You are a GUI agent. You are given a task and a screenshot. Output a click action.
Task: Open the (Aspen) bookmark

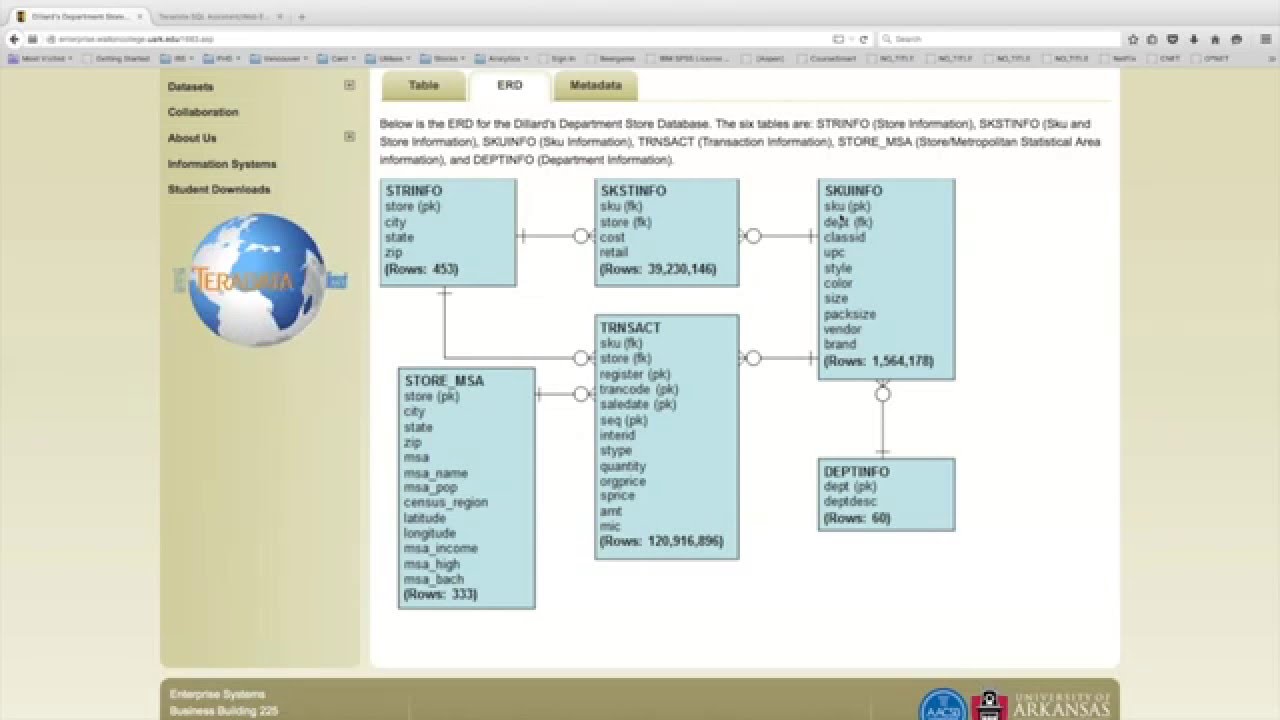point(762,59)
